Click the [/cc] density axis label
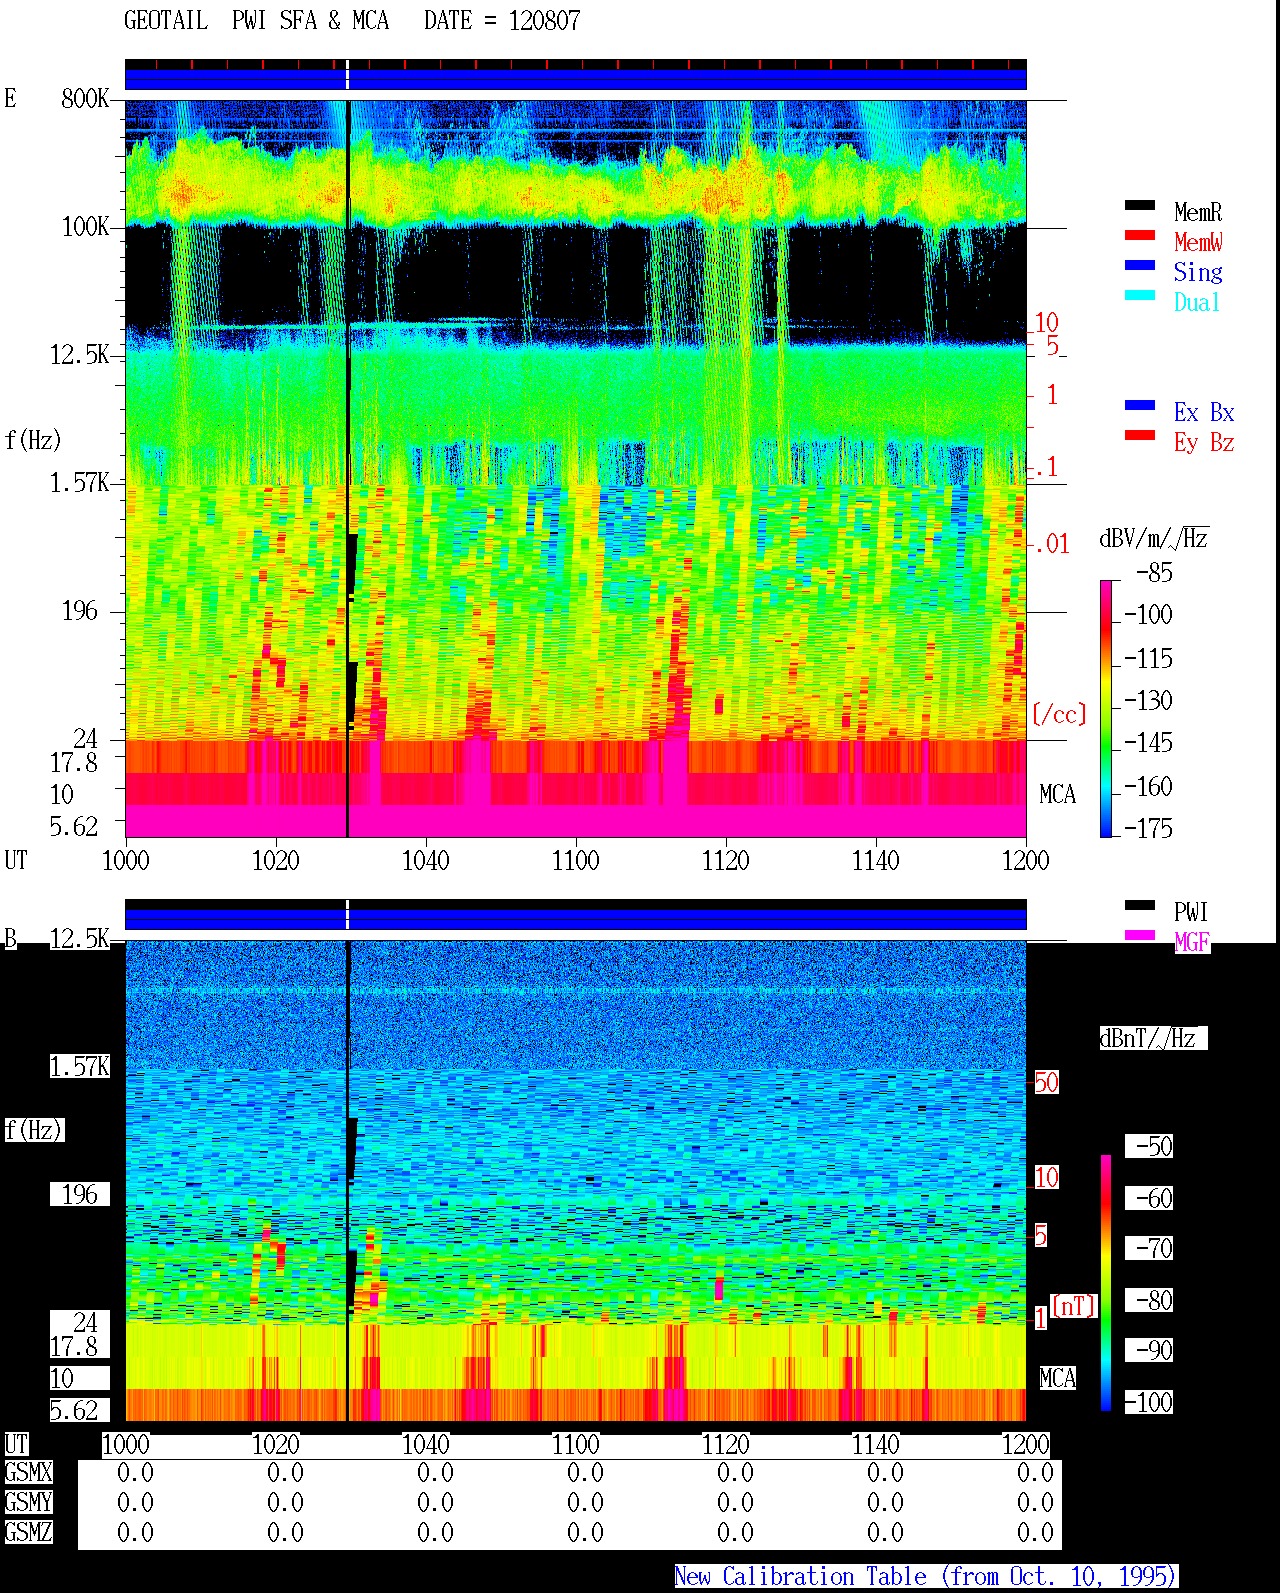The height and width of the screenshot is (1593, 1280). click(1059, 714)
